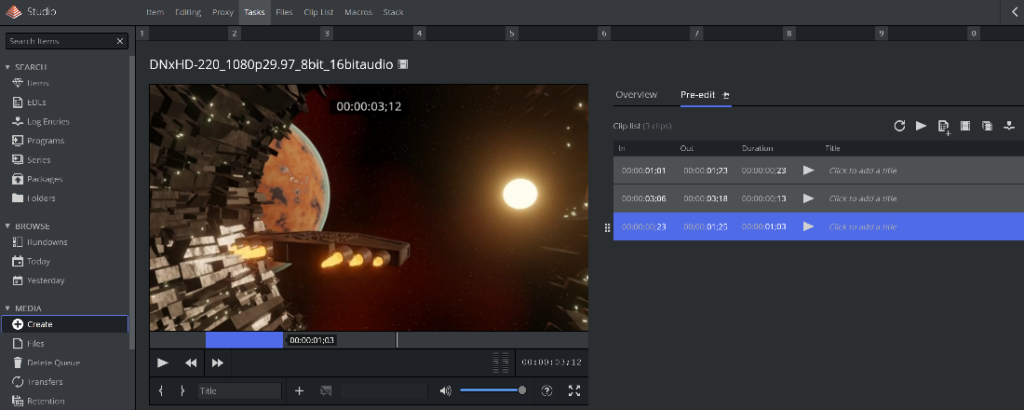
Task: Open the Proxy menu
Action: click(223, 12)
